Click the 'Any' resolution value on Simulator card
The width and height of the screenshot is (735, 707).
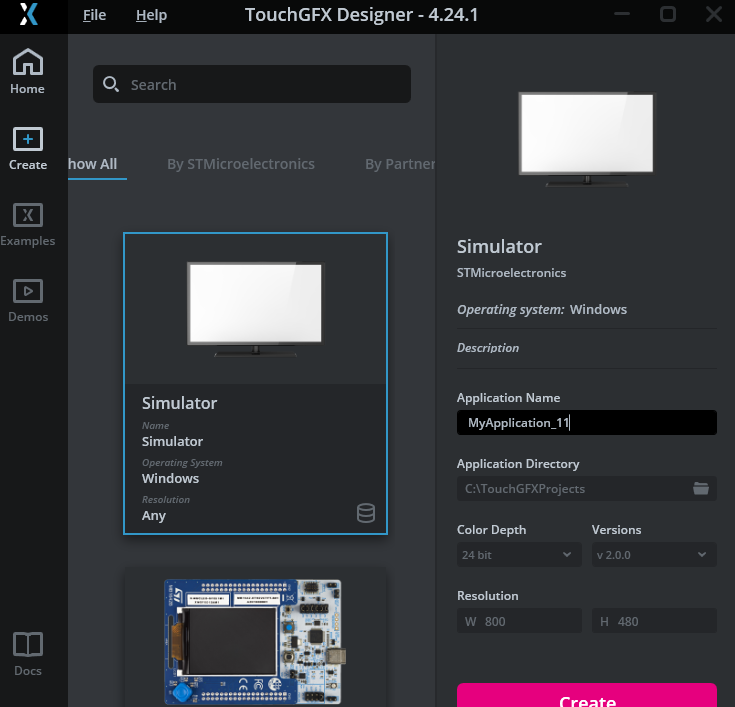(x=154, y=515)
